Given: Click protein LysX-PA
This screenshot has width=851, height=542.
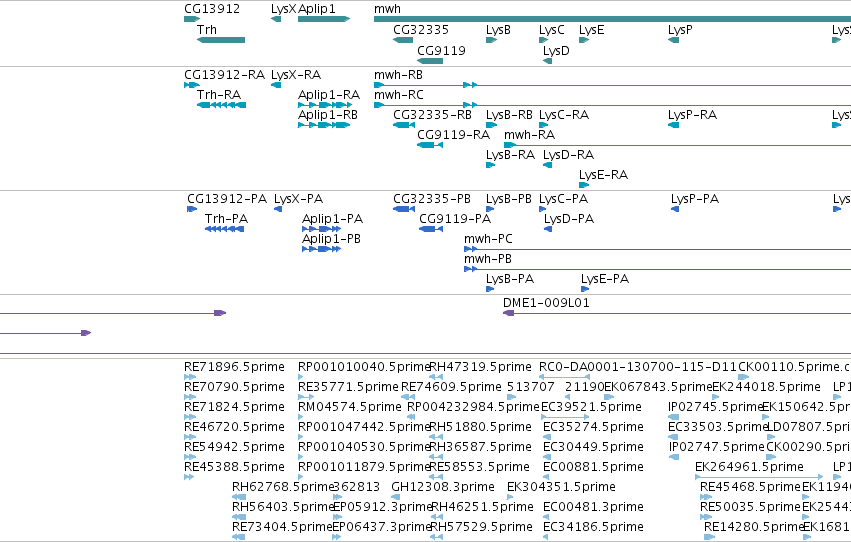Looking at the screenshot, I should point(299,199).
